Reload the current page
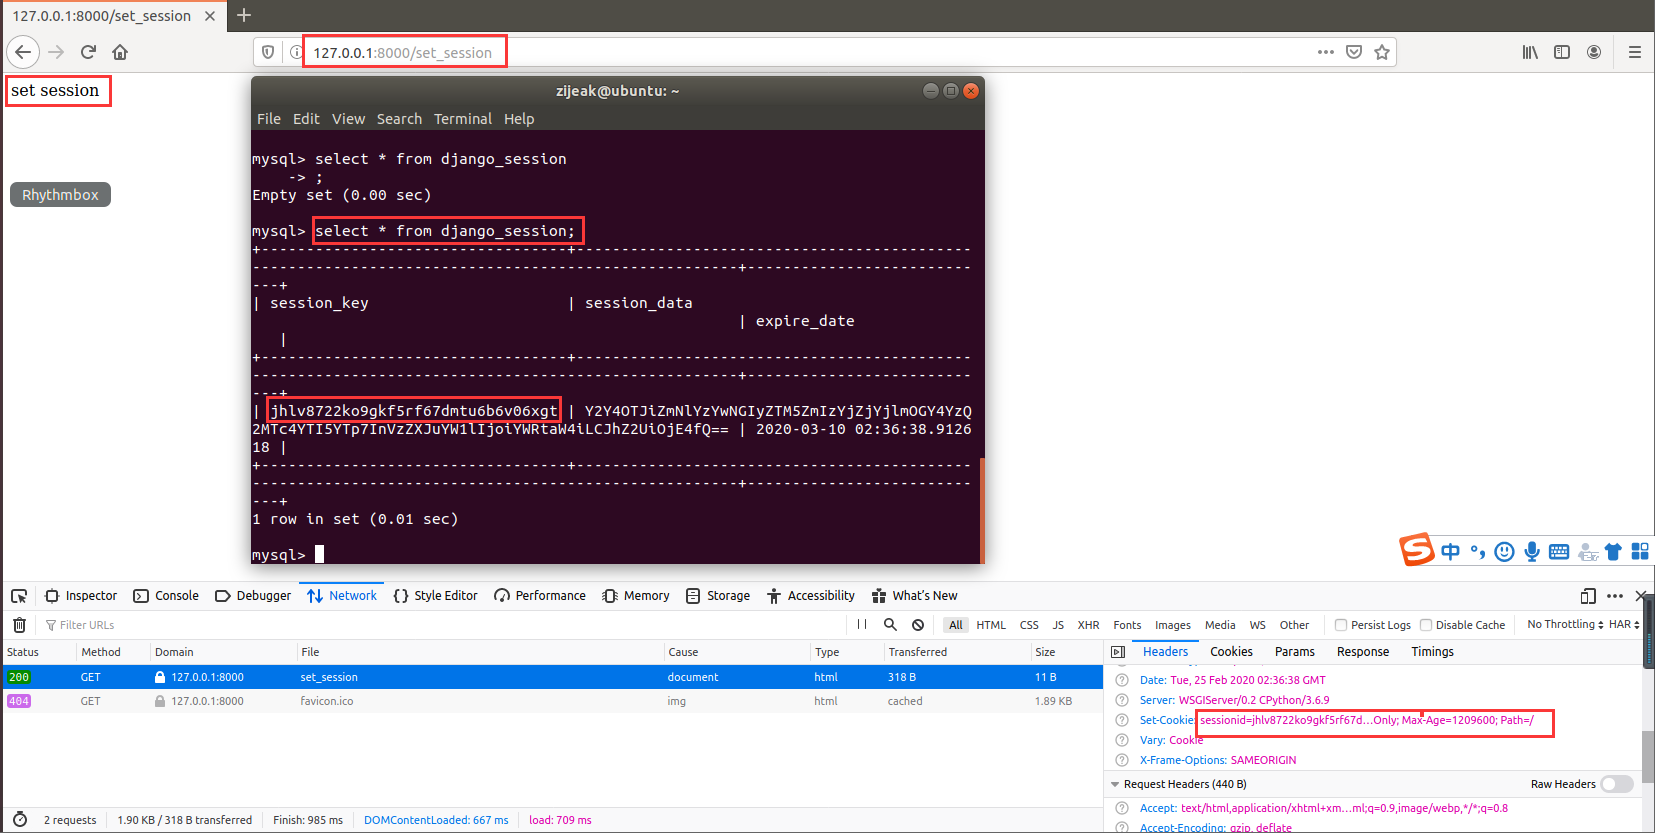1655x833 pixels. pos(88,52)
